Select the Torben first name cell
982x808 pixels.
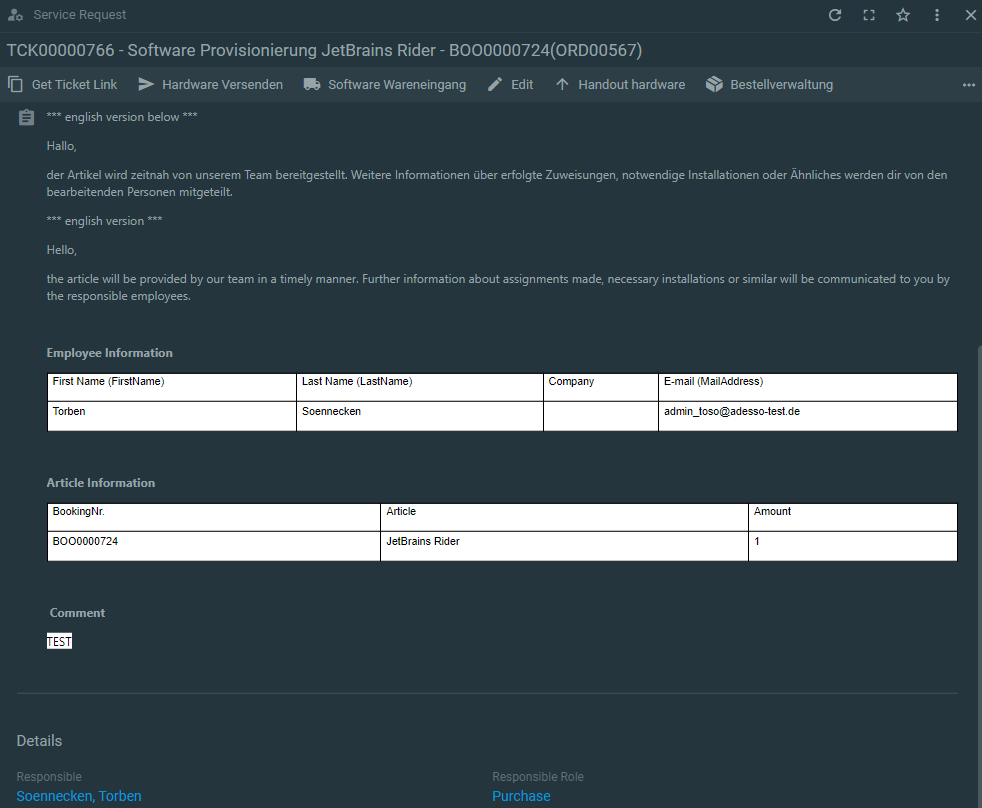click(x=172, y=416)
